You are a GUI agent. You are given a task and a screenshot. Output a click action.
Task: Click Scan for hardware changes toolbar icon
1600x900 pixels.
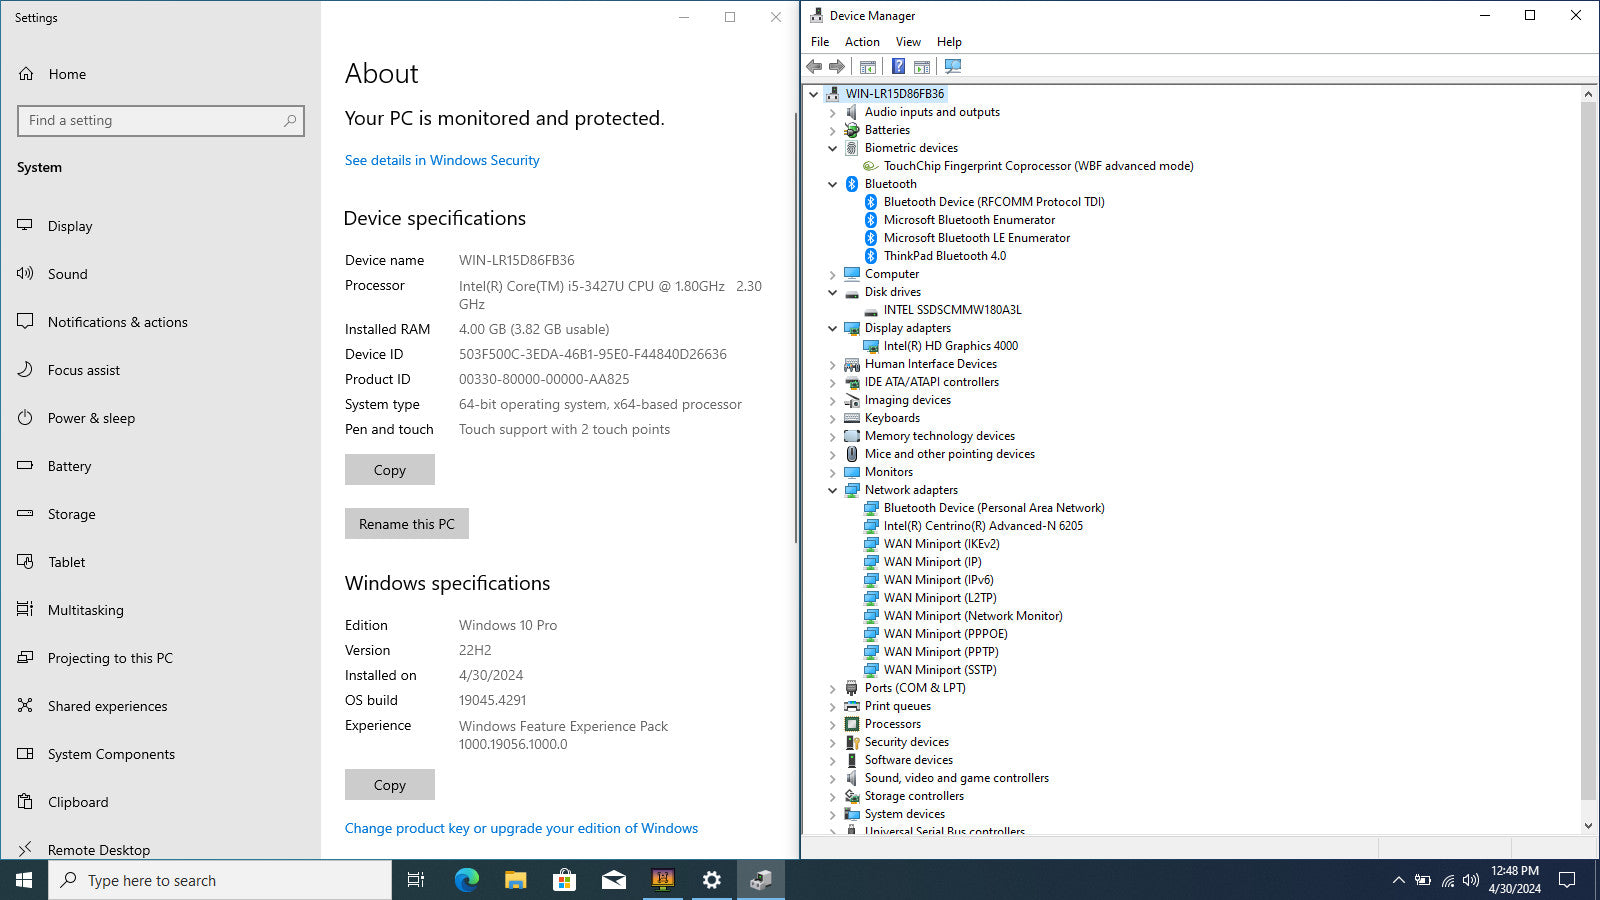[953, 67]
